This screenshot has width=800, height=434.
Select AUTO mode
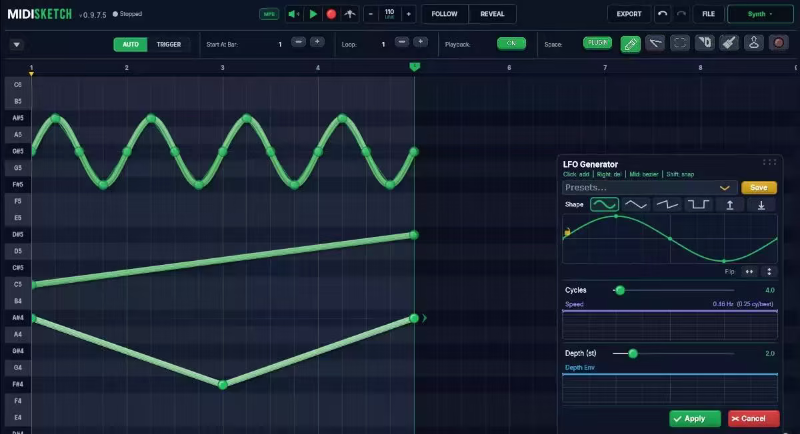pyautogui.click(x=131, y=45)
